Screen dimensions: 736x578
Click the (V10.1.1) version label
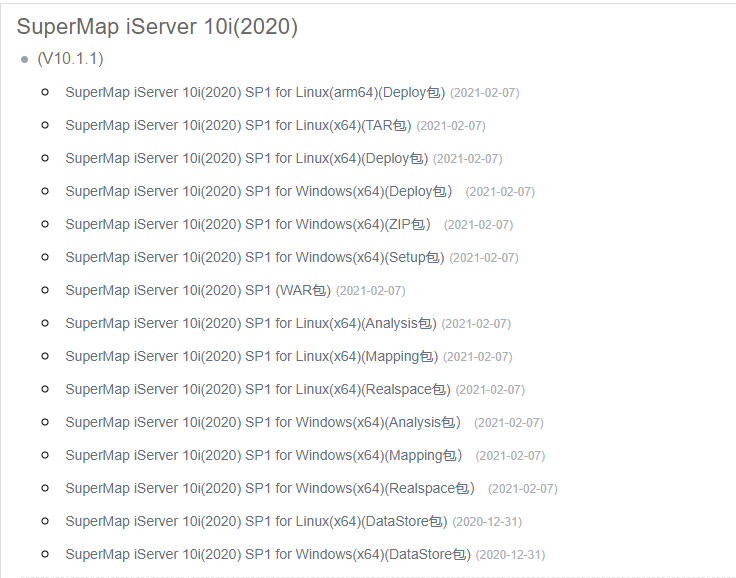point(70,59)
